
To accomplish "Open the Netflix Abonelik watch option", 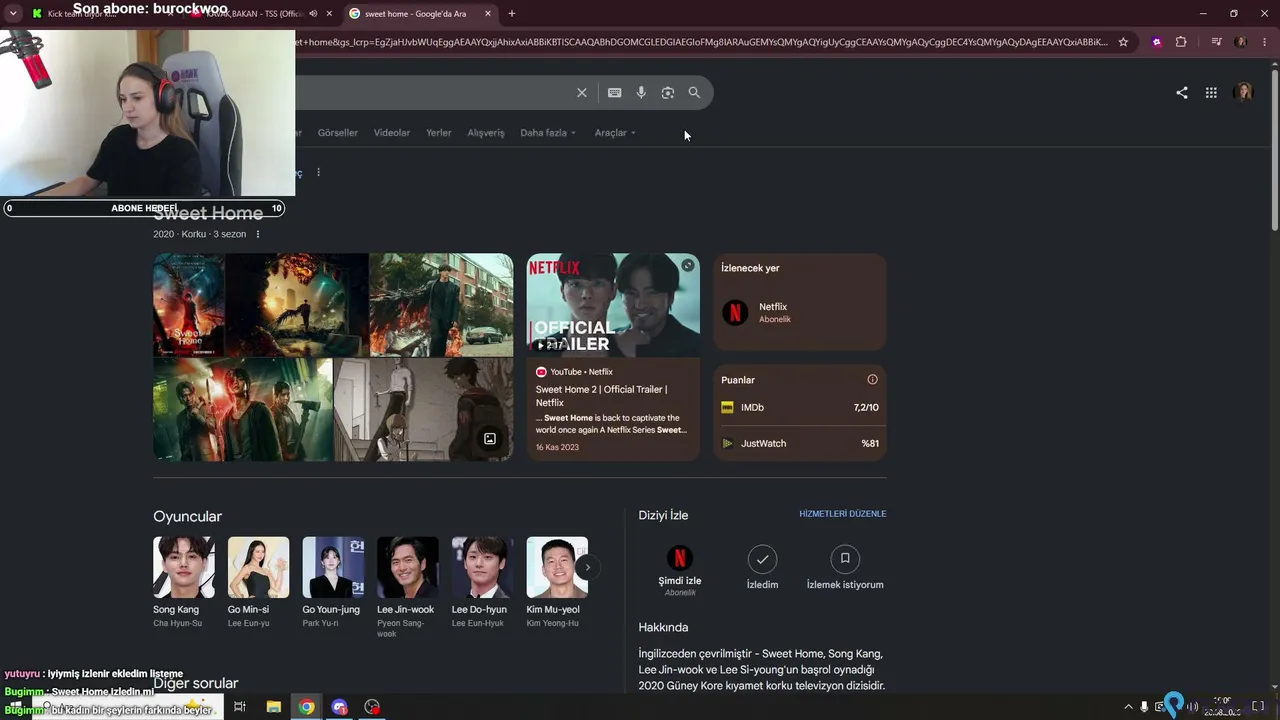I will [800, 313].
